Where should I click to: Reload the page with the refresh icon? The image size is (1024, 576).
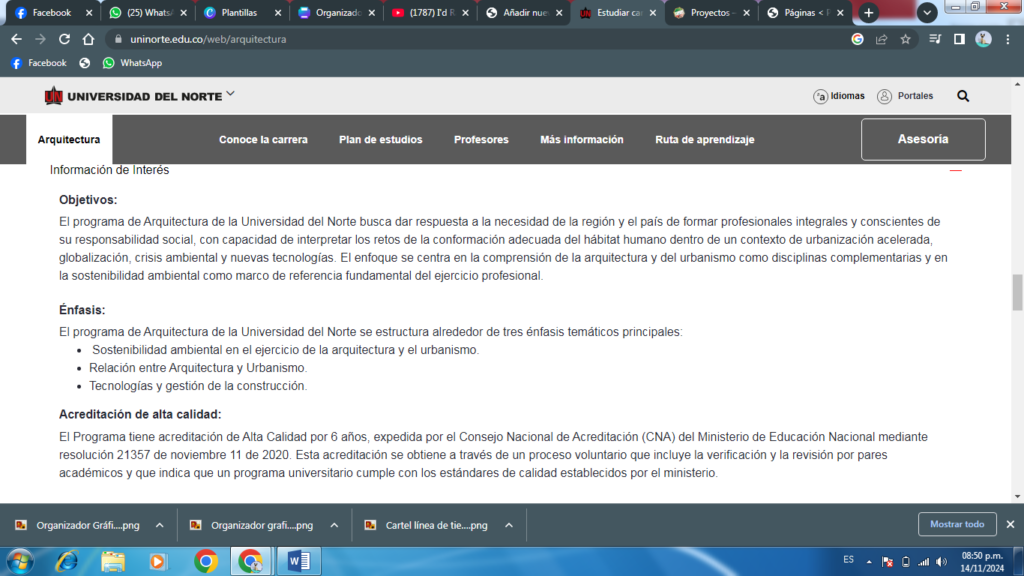pos(65,39)
